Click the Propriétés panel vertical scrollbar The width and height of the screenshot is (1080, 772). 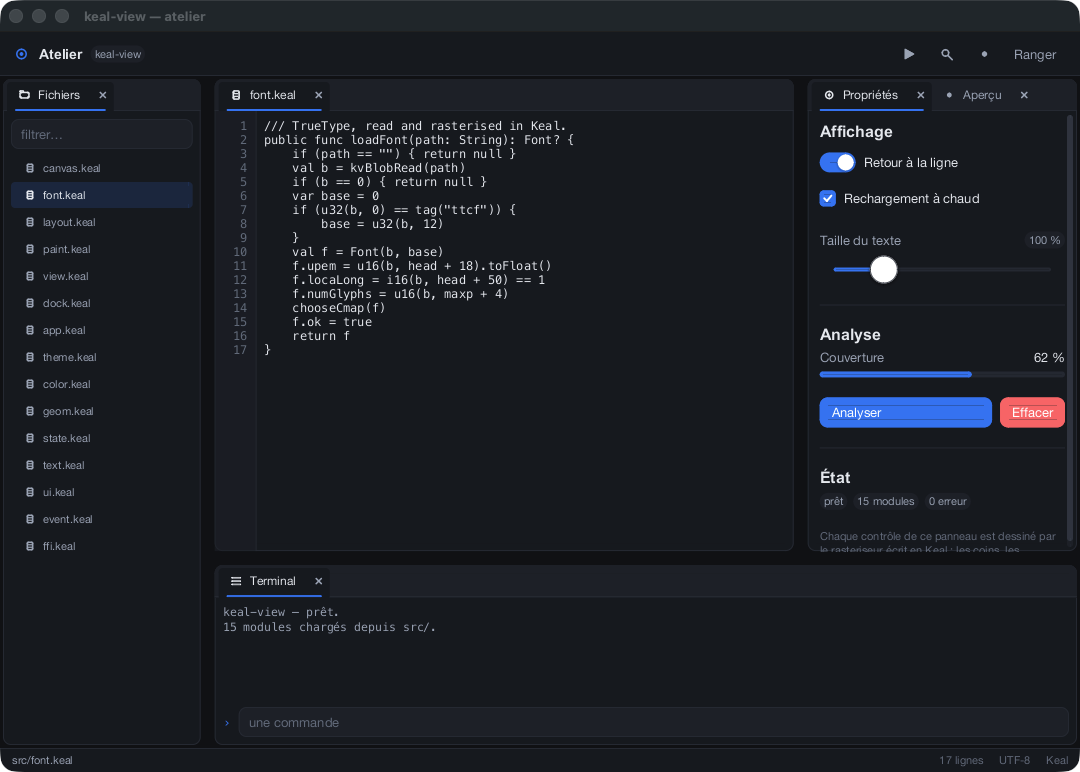[1070, 328]
